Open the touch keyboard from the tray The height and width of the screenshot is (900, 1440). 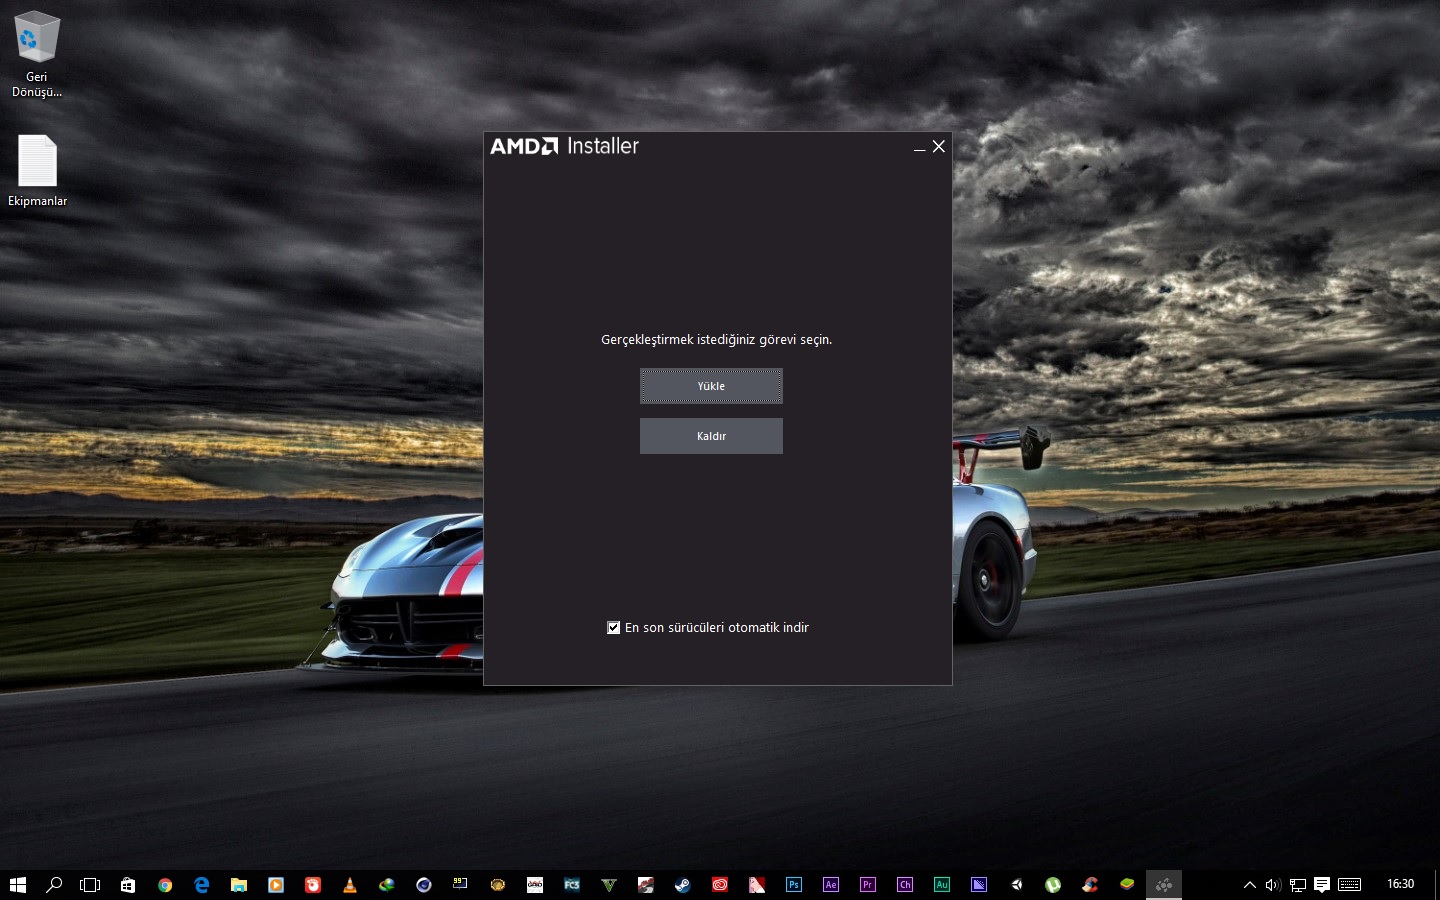[x=1349, y=885]
